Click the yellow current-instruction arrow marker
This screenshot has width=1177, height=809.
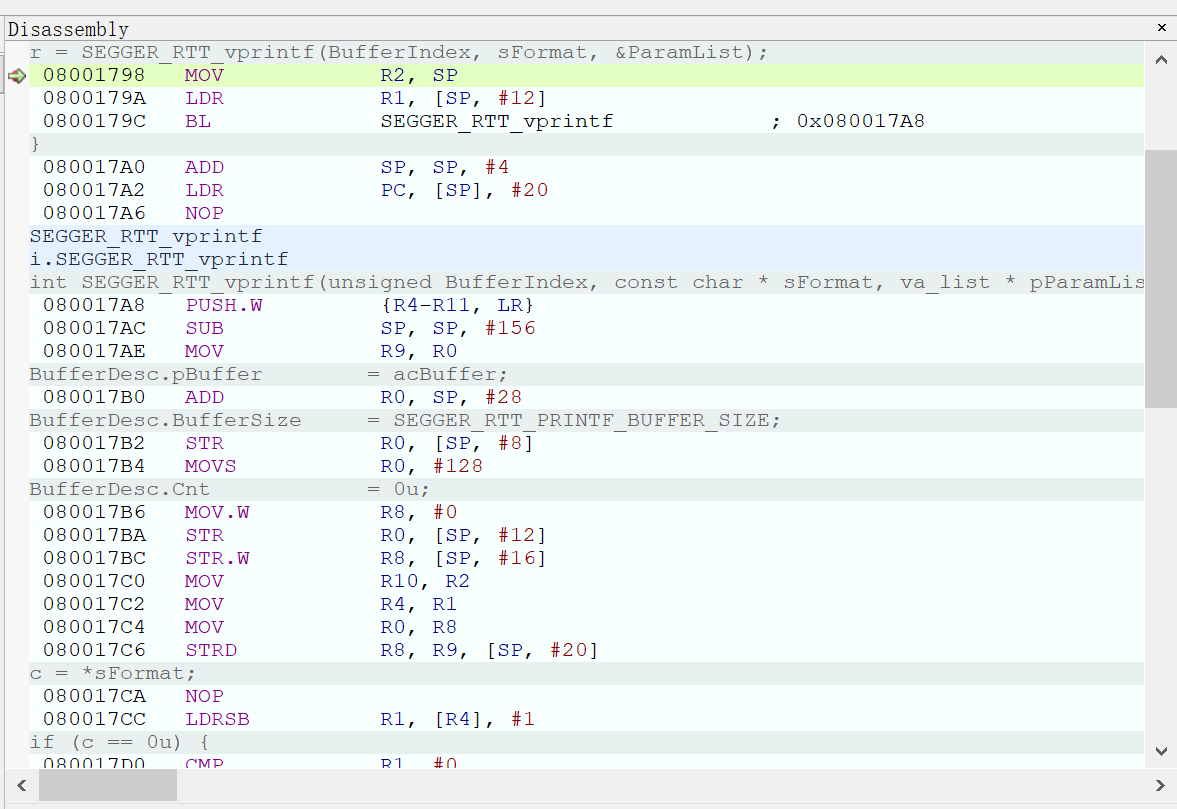point(16,76)
